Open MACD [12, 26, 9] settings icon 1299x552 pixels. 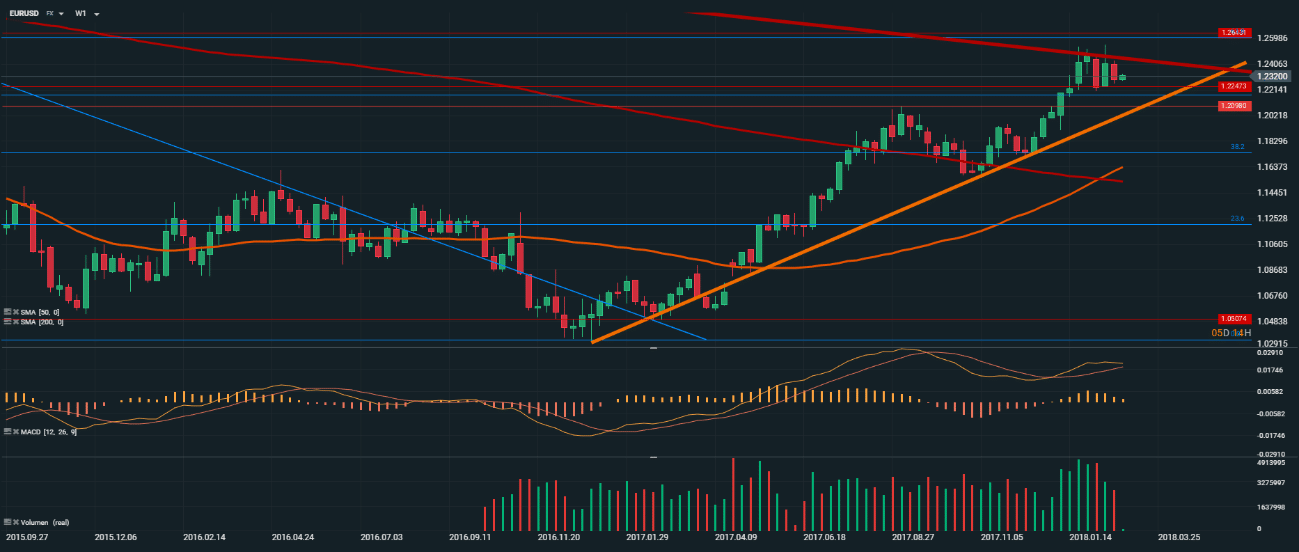click(x=7, y=431)
